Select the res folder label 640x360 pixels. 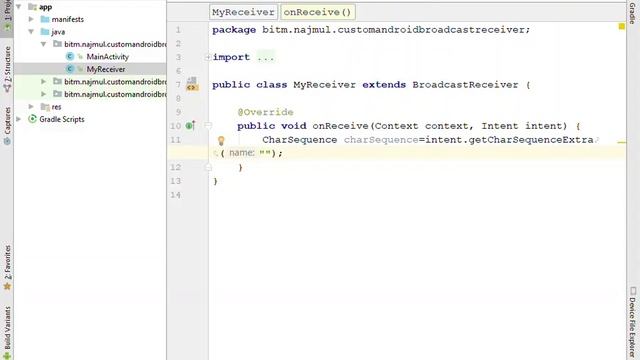pyautogui.click(x=56, y=107)
